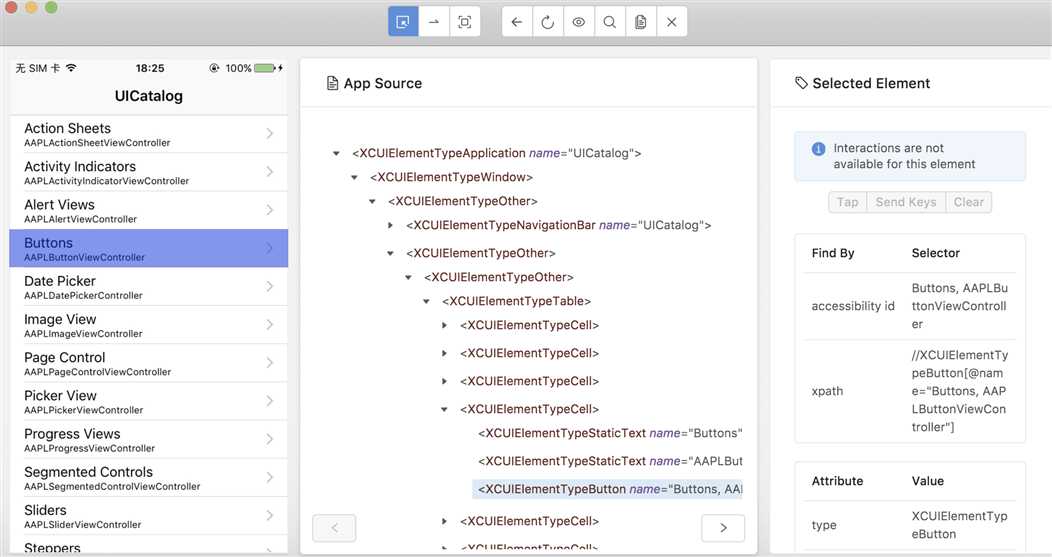Copy XML source using the document icon
The image size is (1052, 557).
(x=640, y=22)
